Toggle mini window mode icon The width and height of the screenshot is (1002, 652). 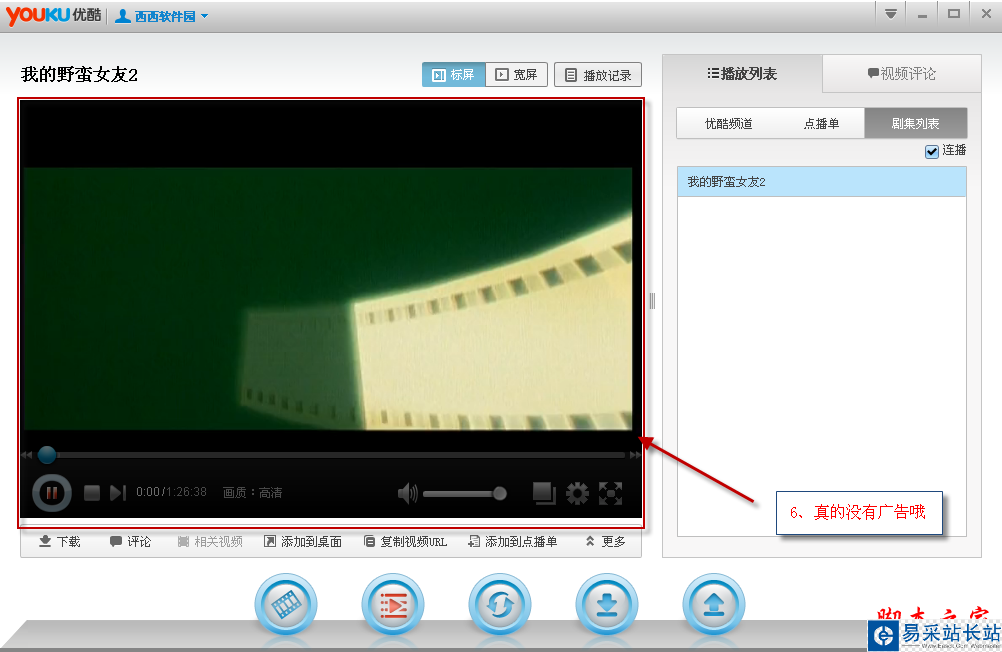pos(544,493)
